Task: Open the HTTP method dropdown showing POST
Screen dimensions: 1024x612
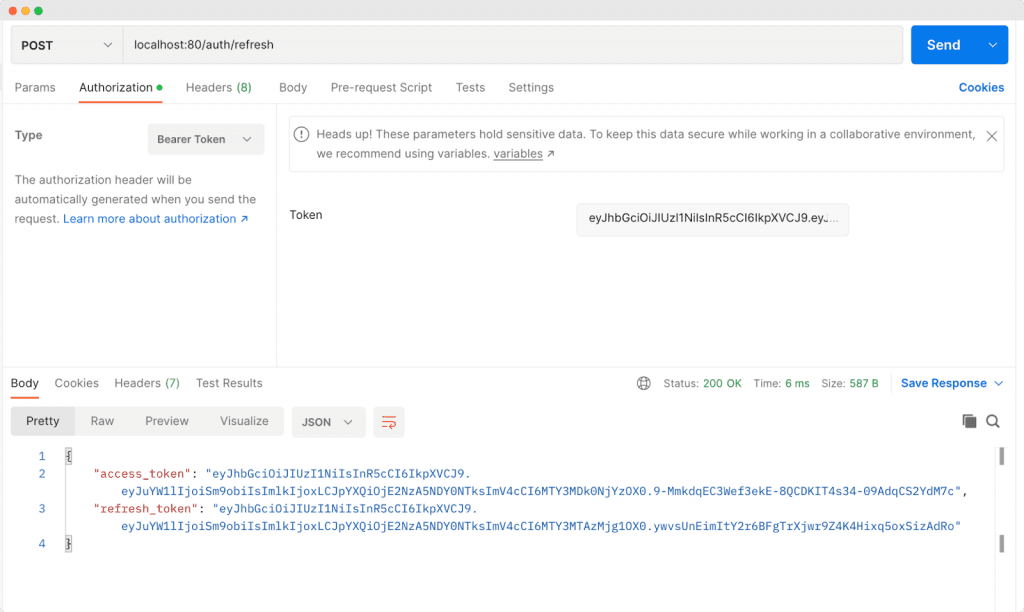Action: 65,44
